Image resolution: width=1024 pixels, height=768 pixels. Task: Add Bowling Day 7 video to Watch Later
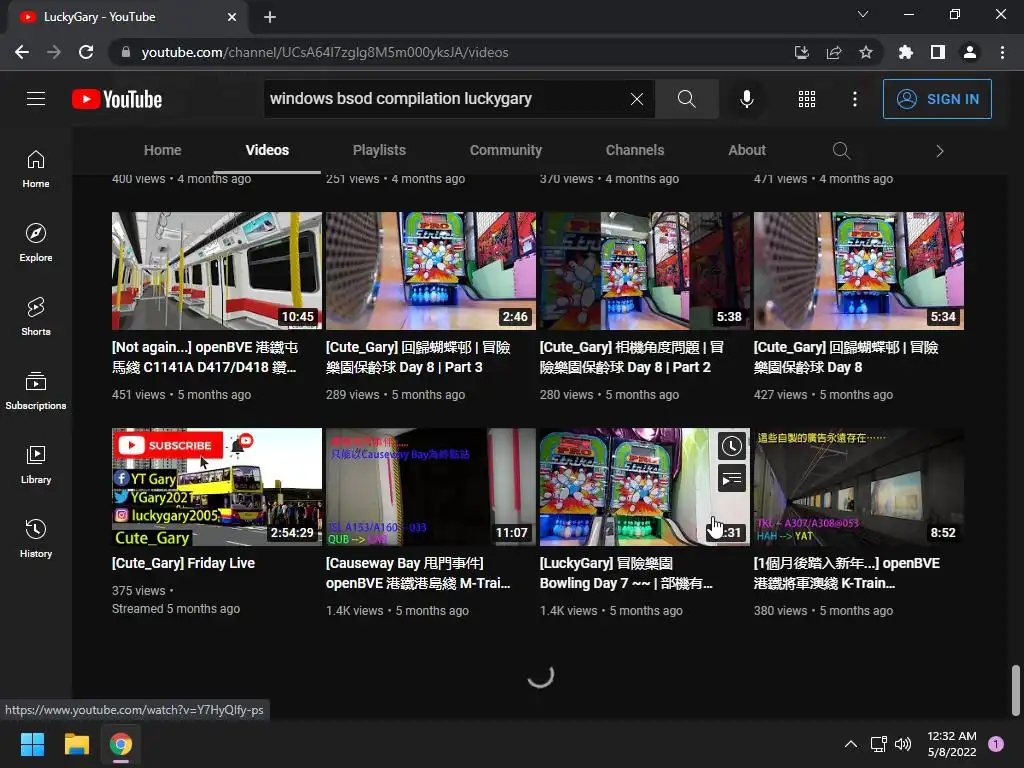click(x=732, y=447)
